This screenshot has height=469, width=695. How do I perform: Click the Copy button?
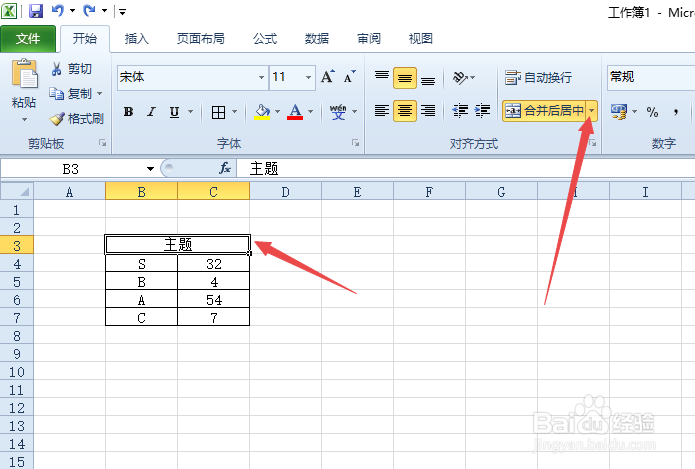click(70, 94)
